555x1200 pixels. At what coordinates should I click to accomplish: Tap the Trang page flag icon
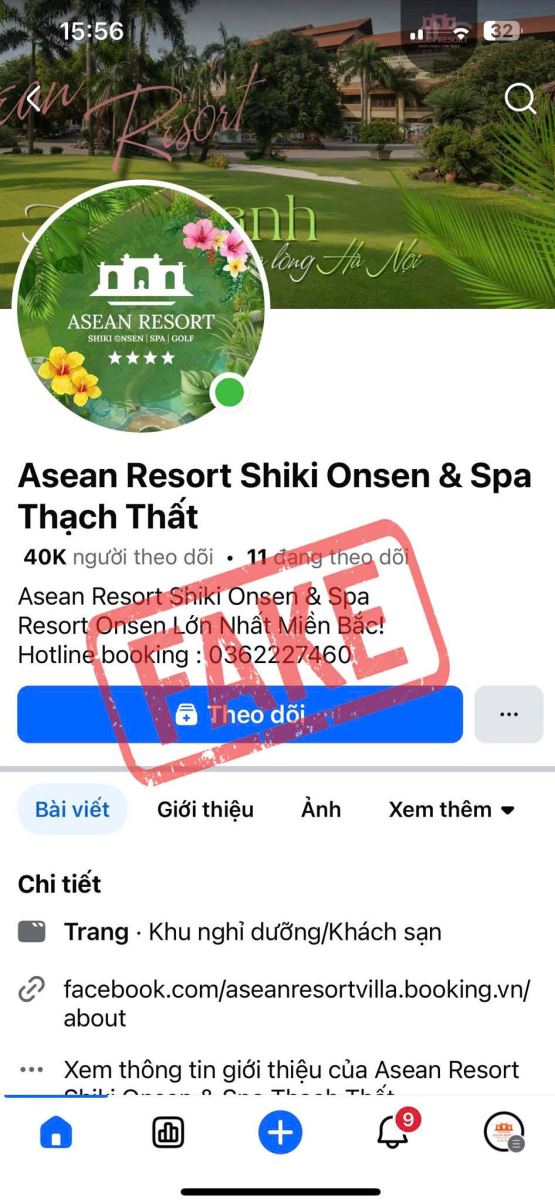tap(32, 932)
